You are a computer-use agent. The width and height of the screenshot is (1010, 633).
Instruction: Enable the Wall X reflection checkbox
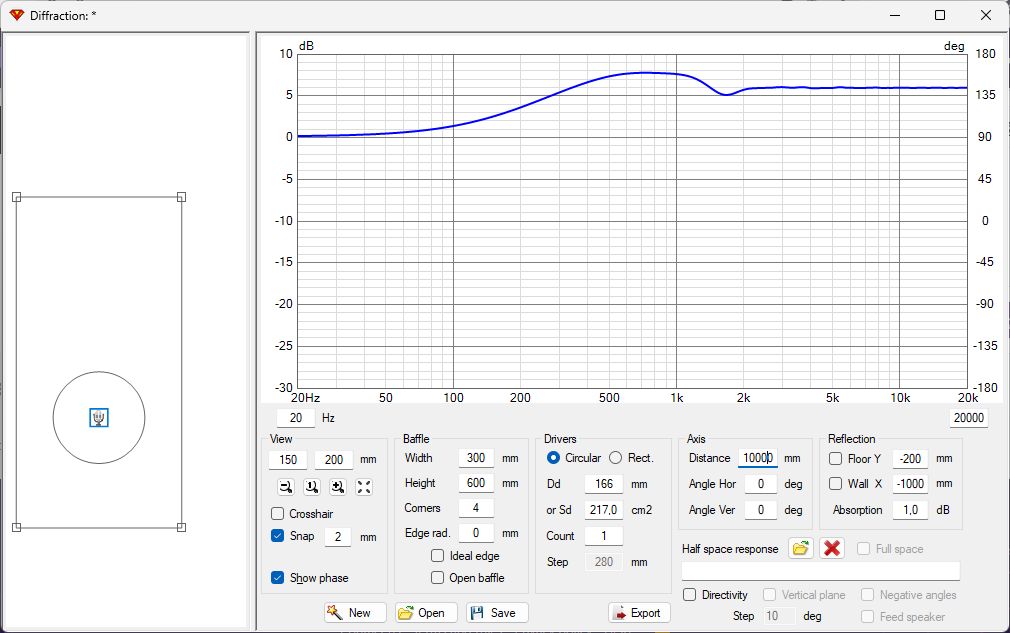(x=835, y=484)
